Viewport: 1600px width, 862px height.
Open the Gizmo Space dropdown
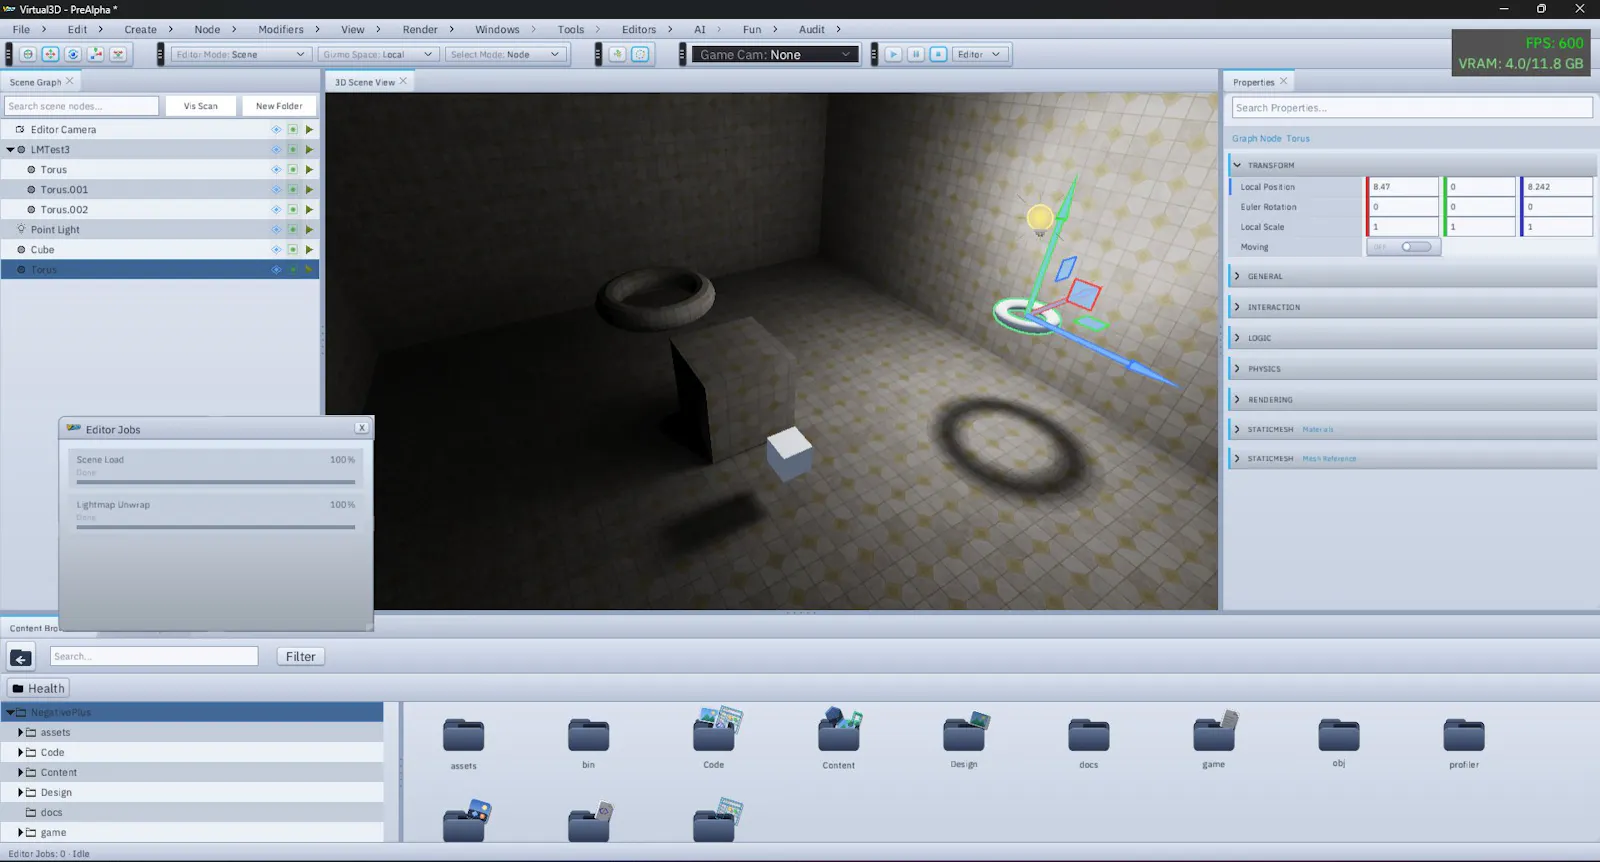(x=378, y=54)
